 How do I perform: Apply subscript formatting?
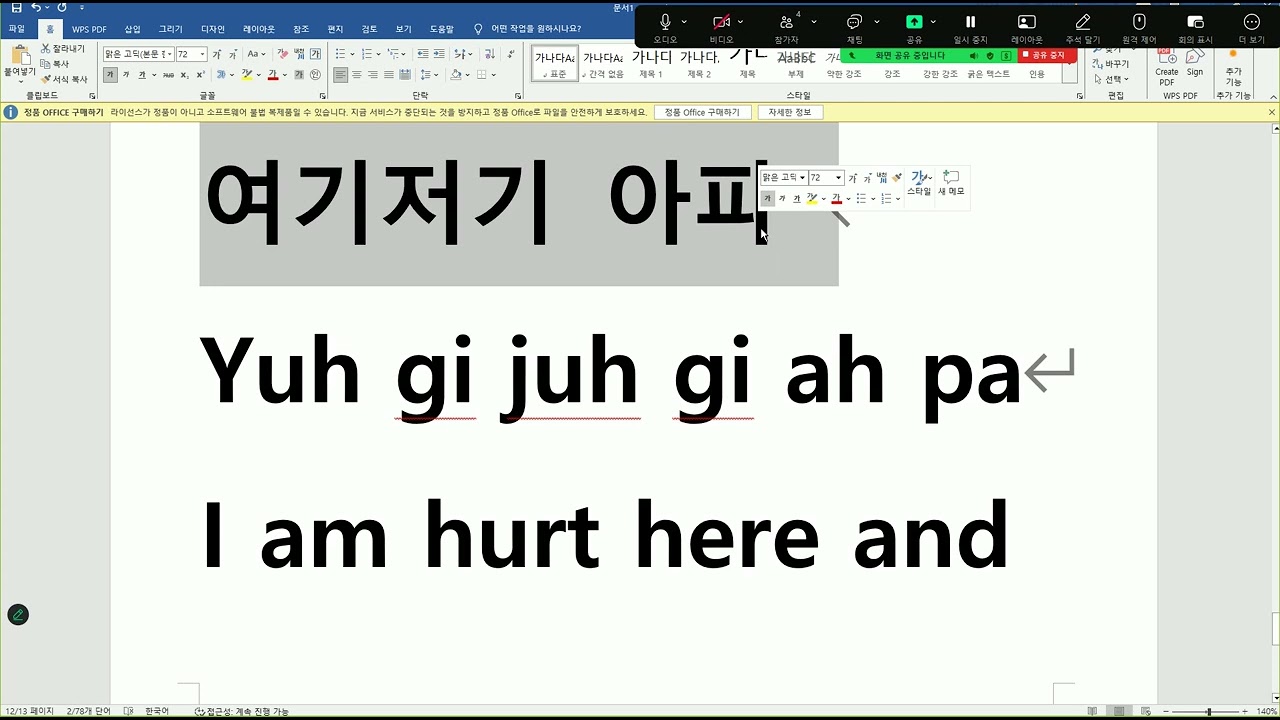coord(184,75)
